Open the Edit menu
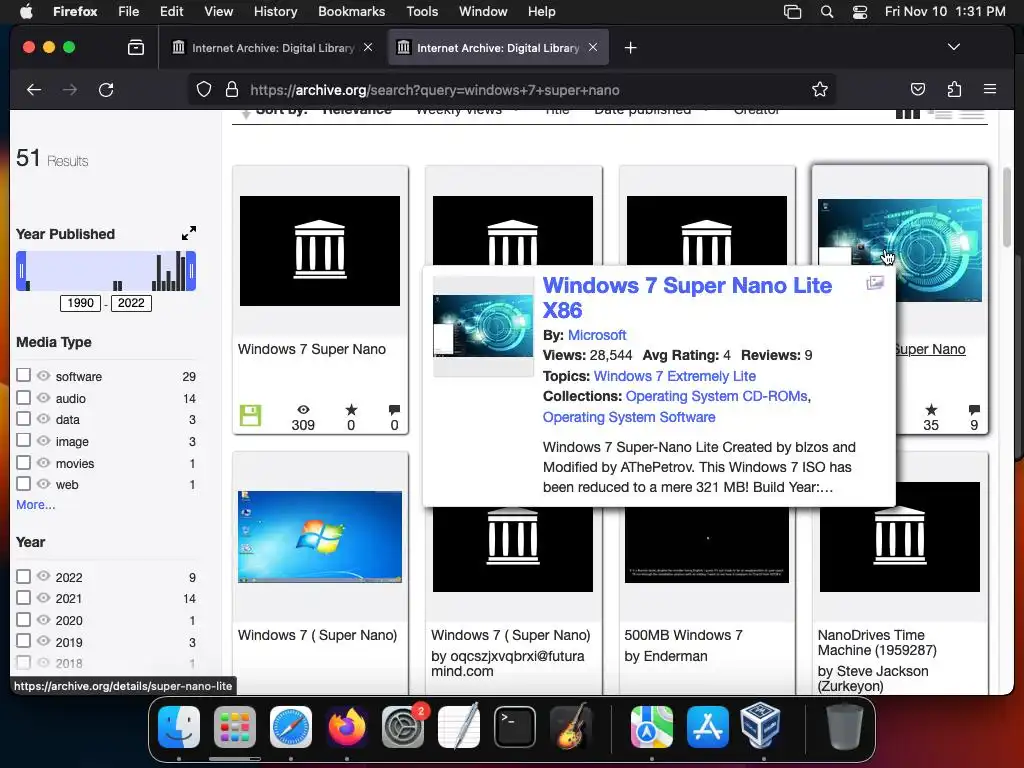This screenshot has height=768, width=1024. pos(171,12)
